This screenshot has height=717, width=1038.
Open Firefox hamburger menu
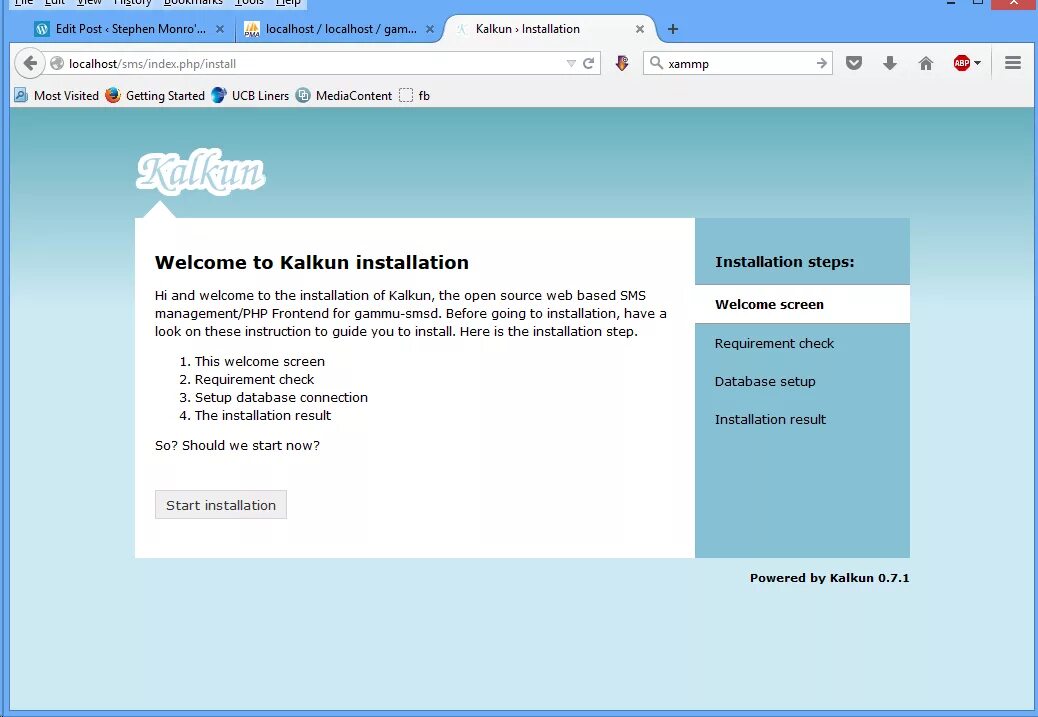coord(1013,63)
